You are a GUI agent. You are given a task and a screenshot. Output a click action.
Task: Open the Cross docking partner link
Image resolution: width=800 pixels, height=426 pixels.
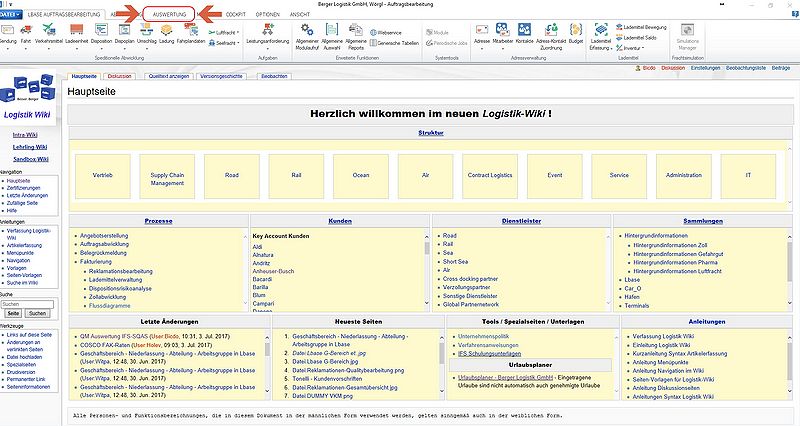click(x=470, y=279)
